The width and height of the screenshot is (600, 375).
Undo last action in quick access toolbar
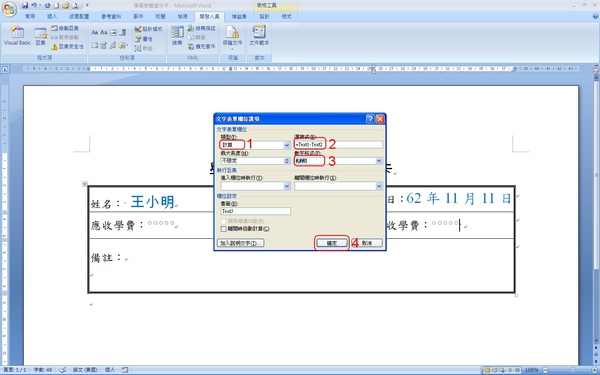(34, 5)
